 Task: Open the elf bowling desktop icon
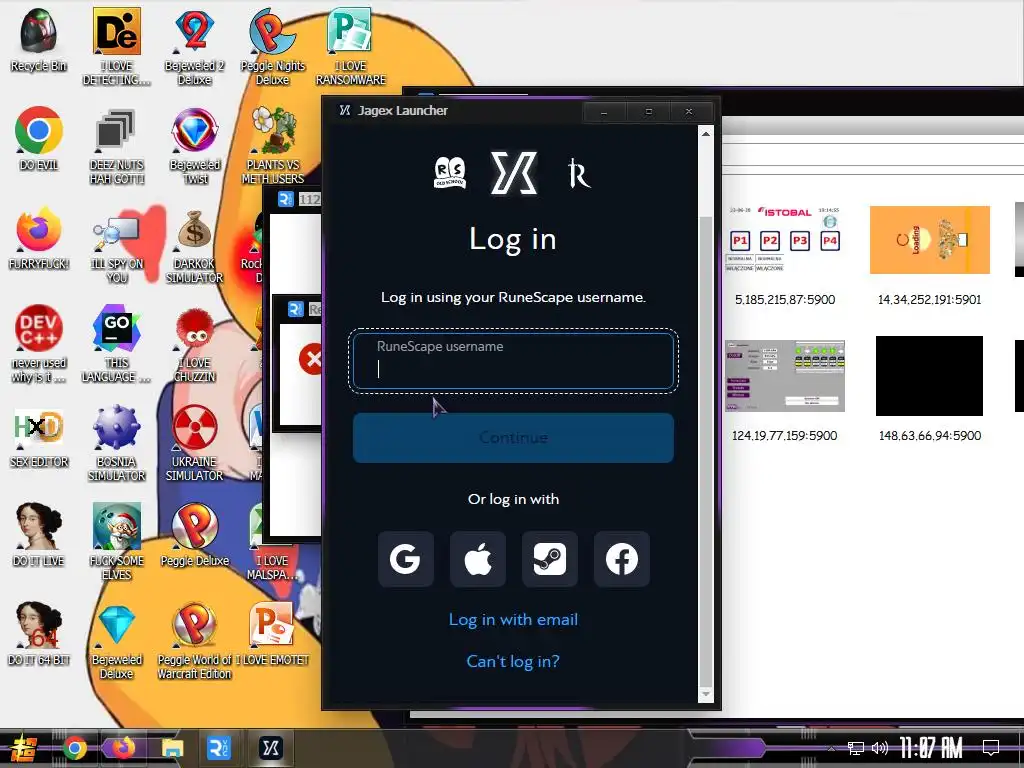click(116, 541)
